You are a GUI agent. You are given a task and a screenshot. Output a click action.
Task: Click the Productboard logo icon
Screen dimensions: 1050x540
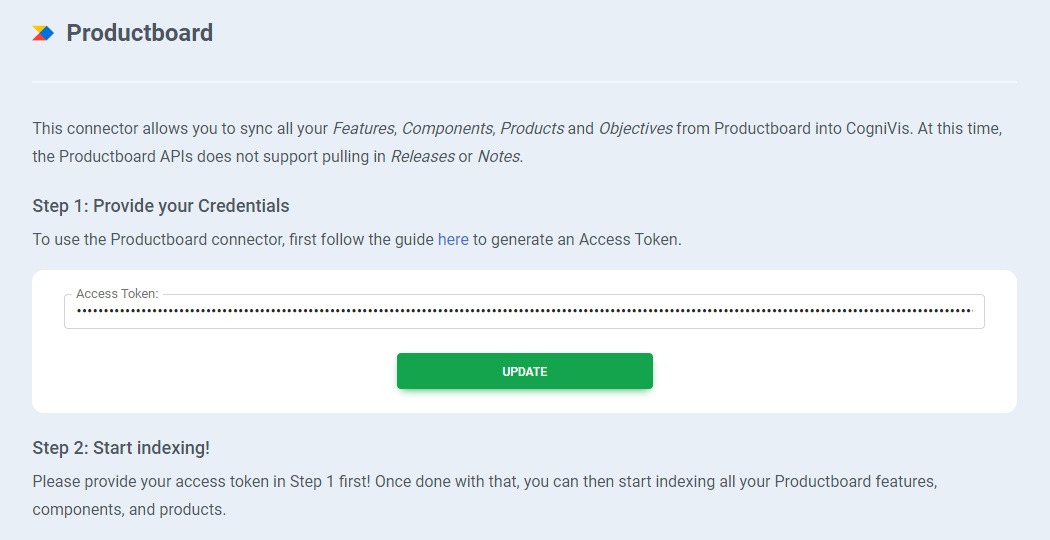point(42,33)
